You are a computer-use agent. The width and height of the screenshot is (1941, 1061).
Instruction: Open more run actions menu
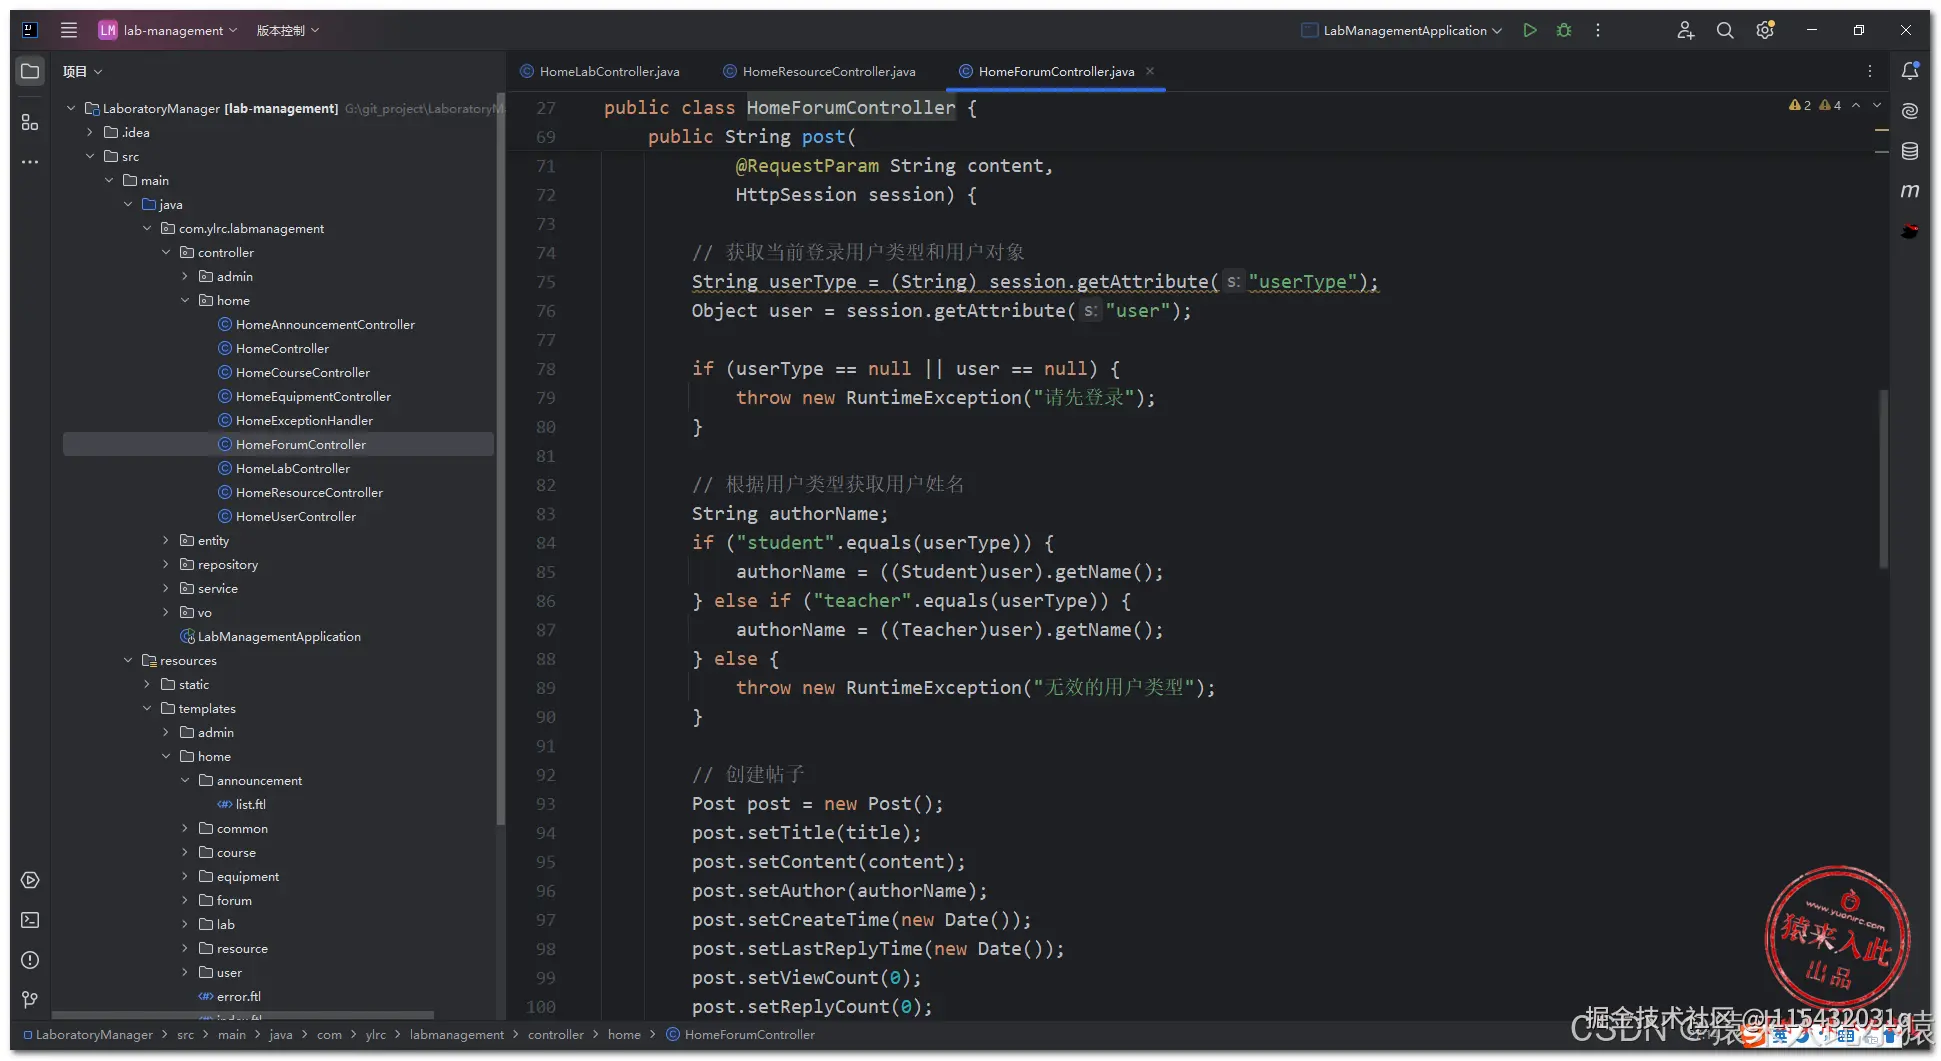click(1598, 30)
